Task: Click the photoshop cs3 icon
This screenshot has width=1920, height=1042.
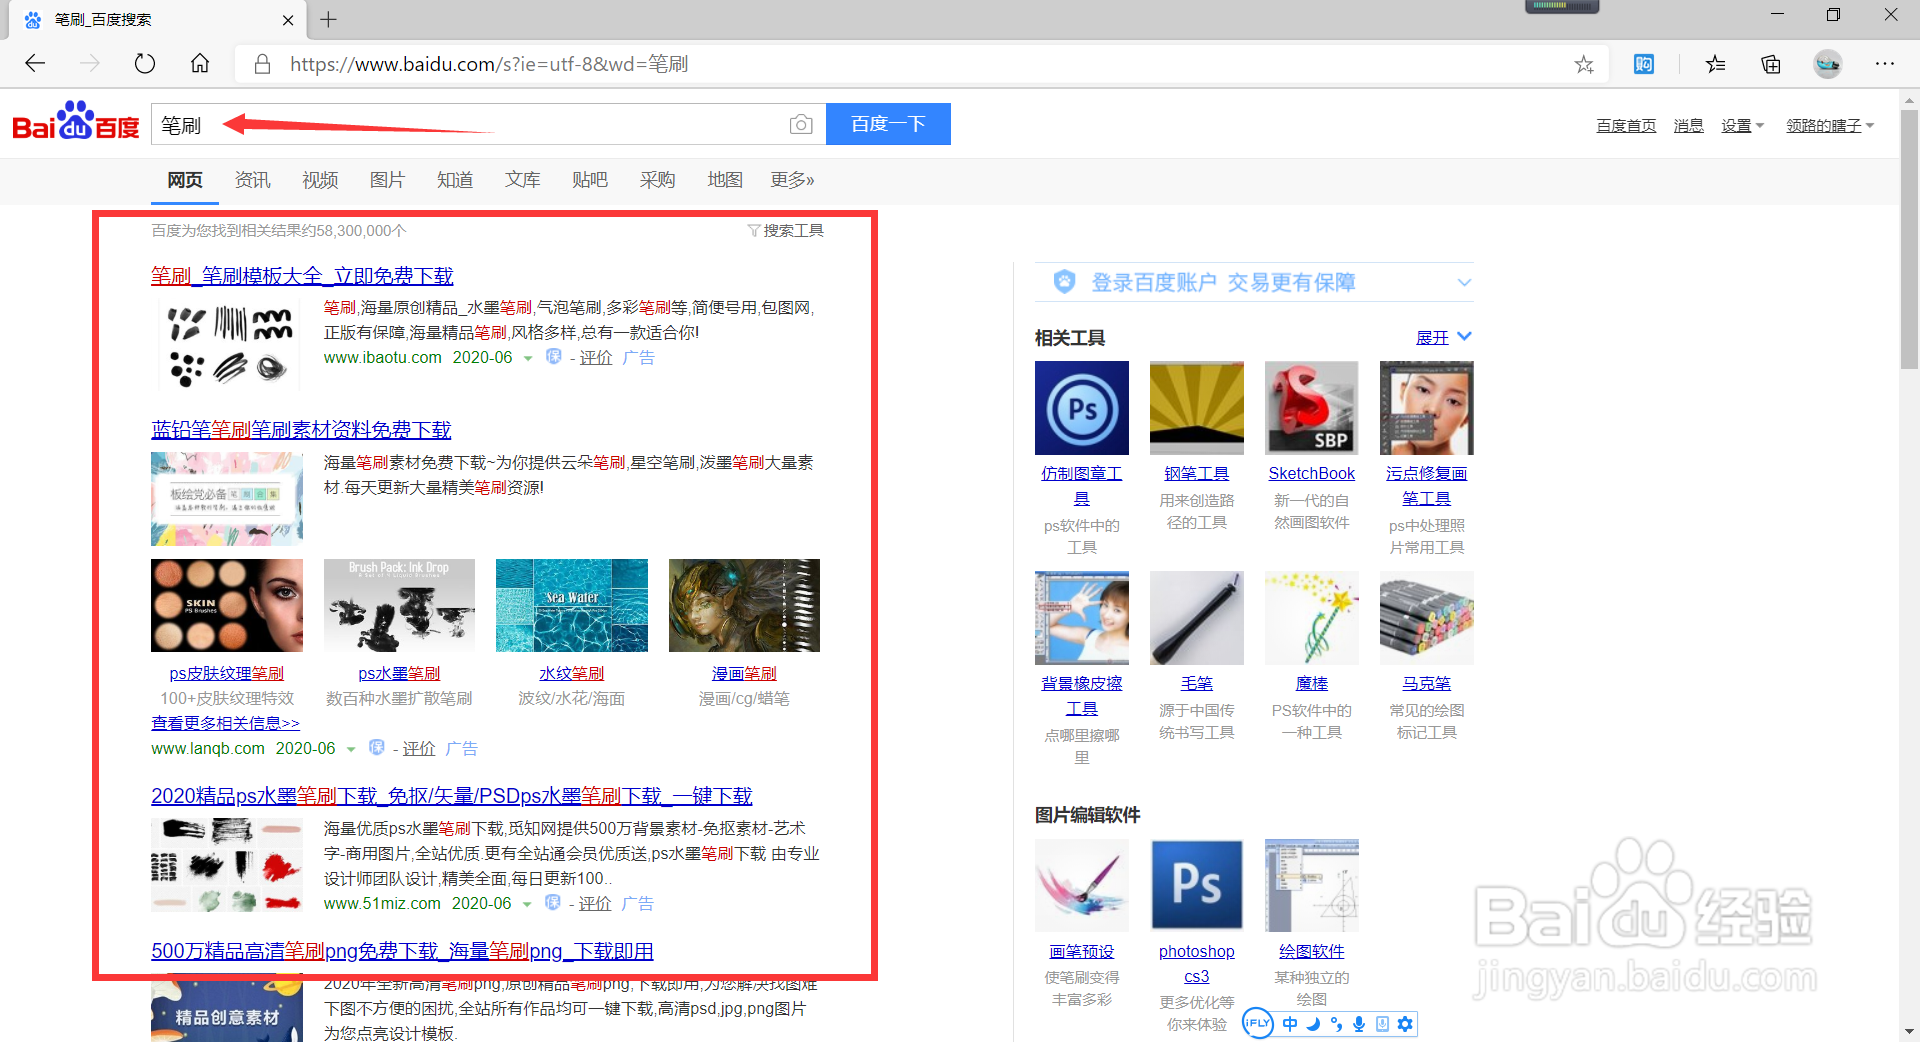Action: point(1196,884)
